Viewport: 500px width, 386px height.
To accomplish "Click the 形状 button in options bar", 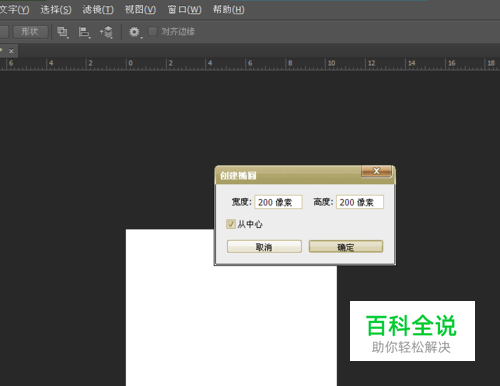I will point(30,32).
